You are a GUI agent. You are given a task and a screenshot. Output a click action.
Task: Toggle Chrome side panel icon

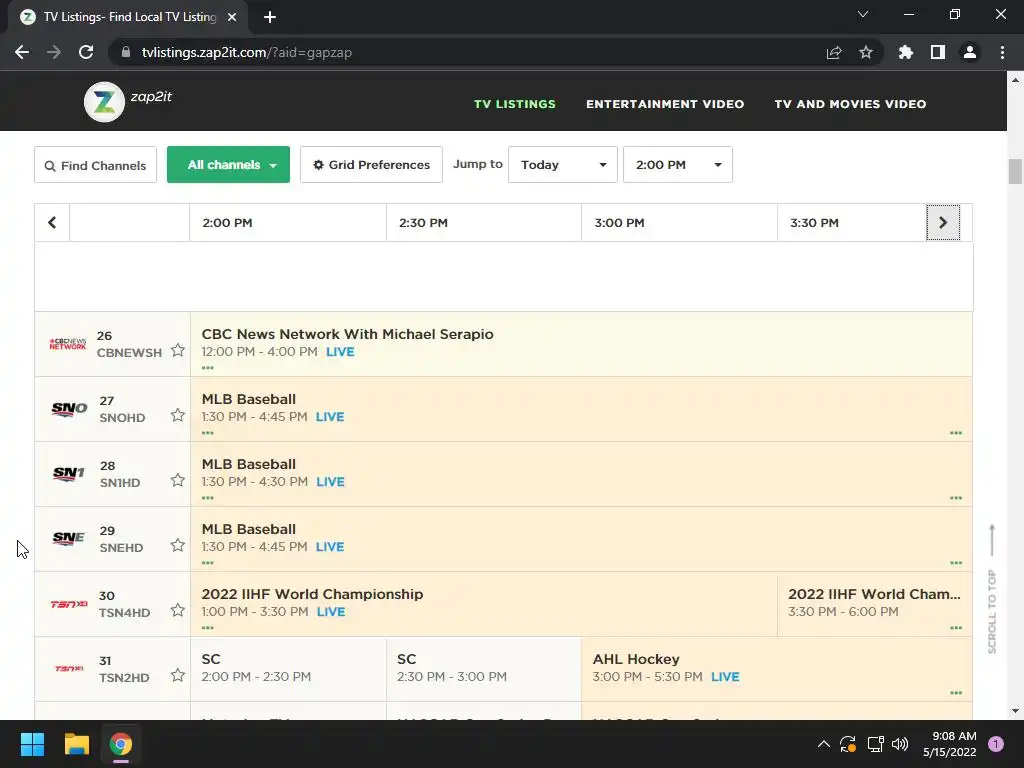[938, 52]
